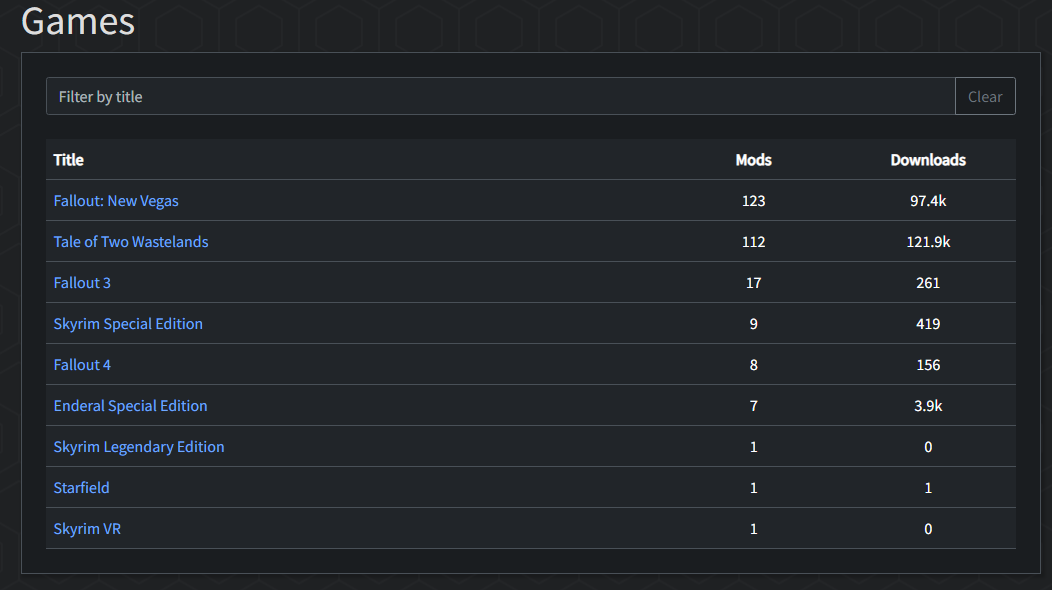Screen dimensions: 1052x590
Task: Click the Clear filter button
Action: 985,97
